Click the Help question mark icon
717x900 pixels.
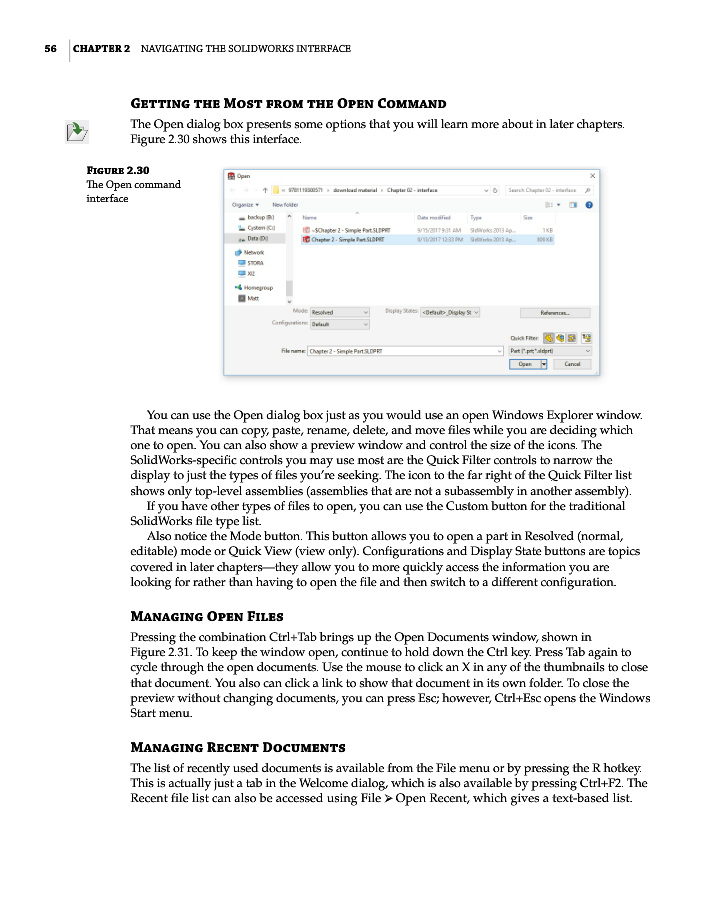(x=590, y=204)
